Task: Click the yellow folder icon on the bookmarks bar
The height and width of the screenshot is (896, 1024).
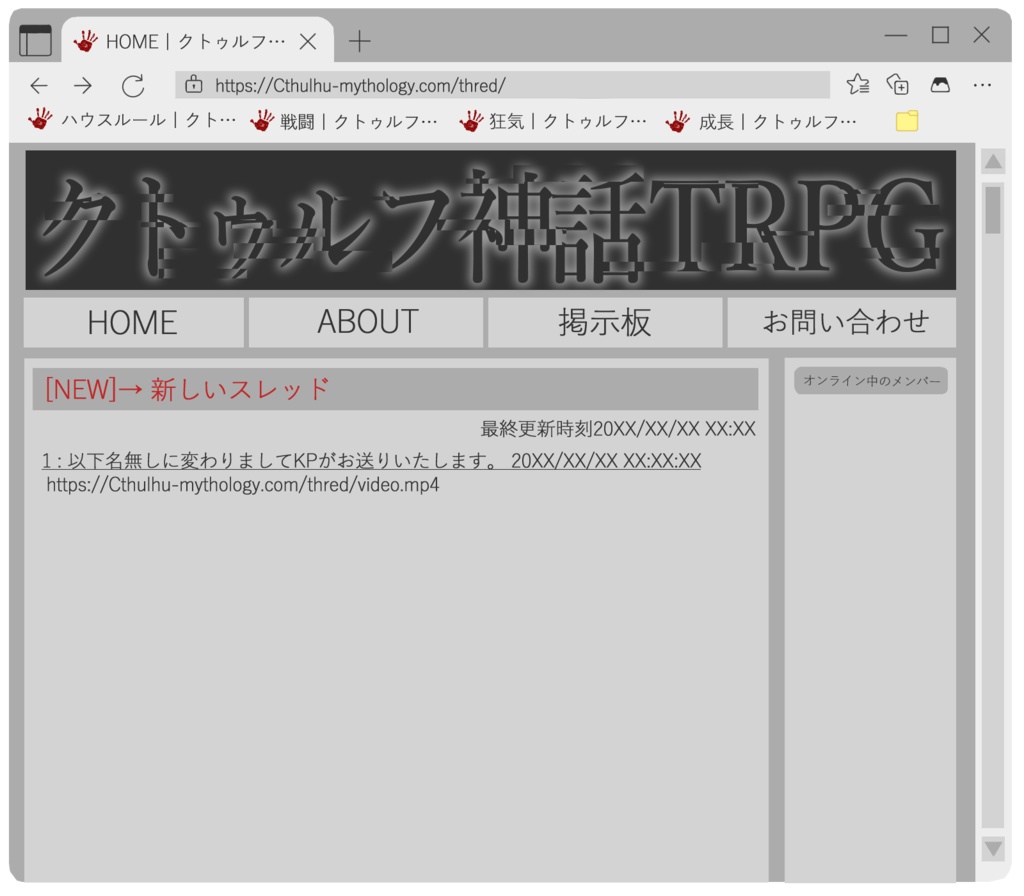Action: point(906,121)
